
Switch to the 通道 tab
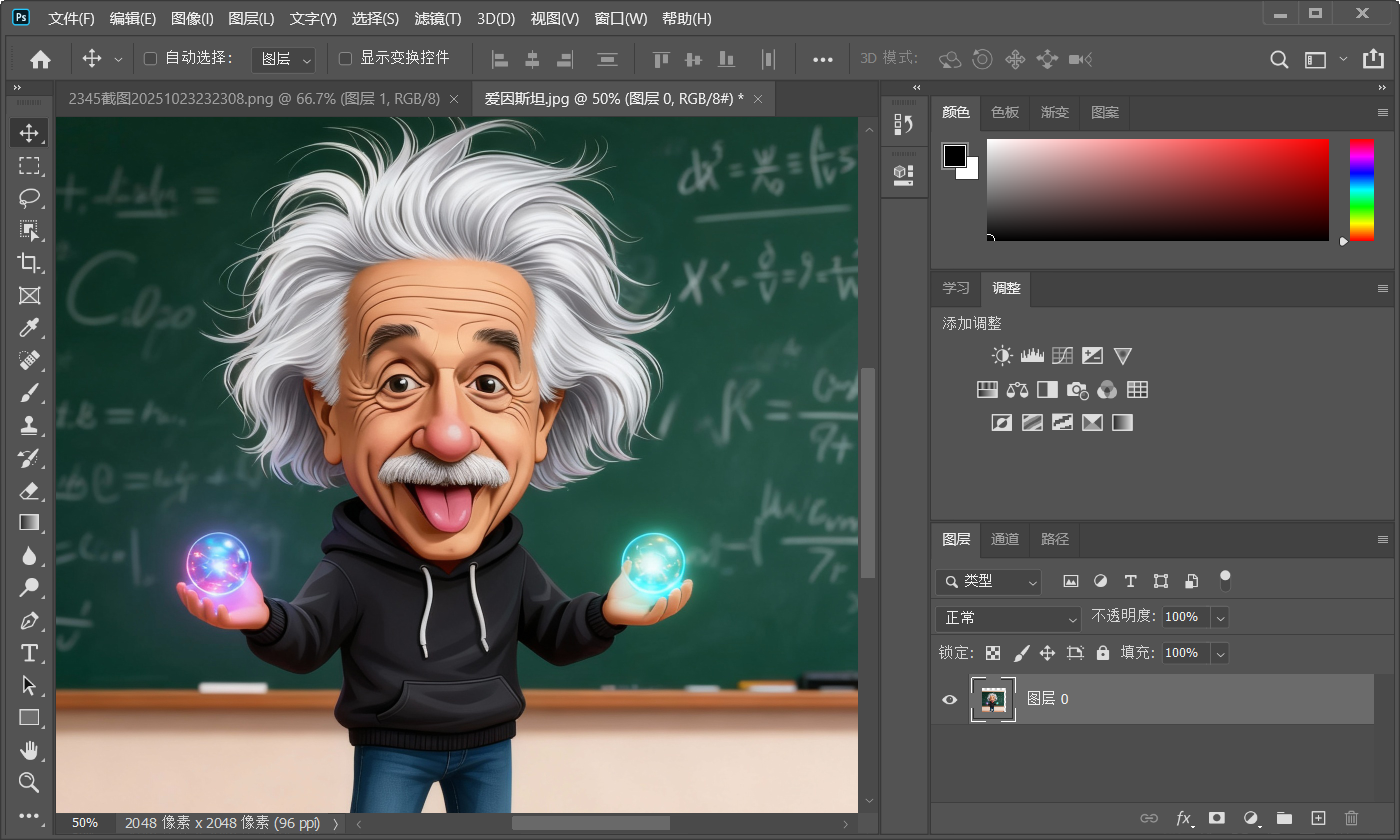1005,539
